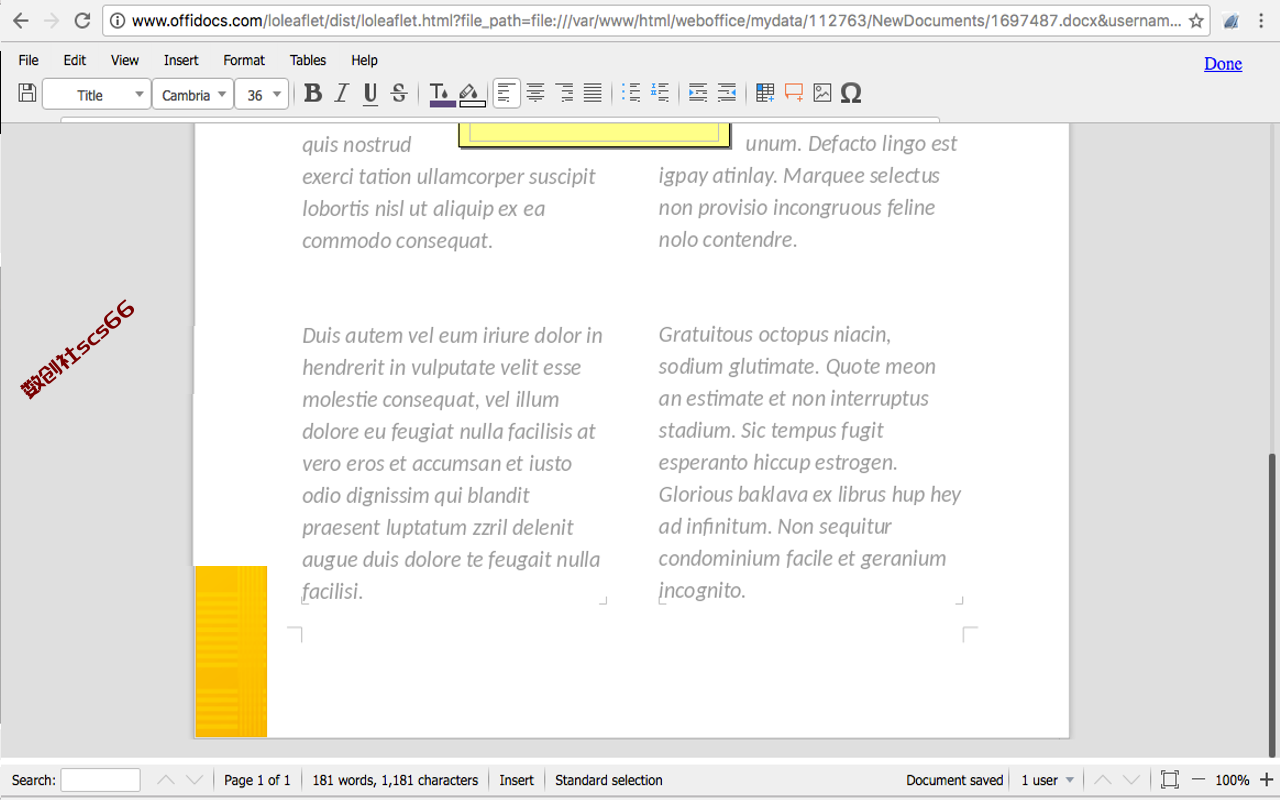This screenshot has height=800, width=1280.
Task: Fit the page width with the zoom-fit icon
Action: pos(1169,780)
